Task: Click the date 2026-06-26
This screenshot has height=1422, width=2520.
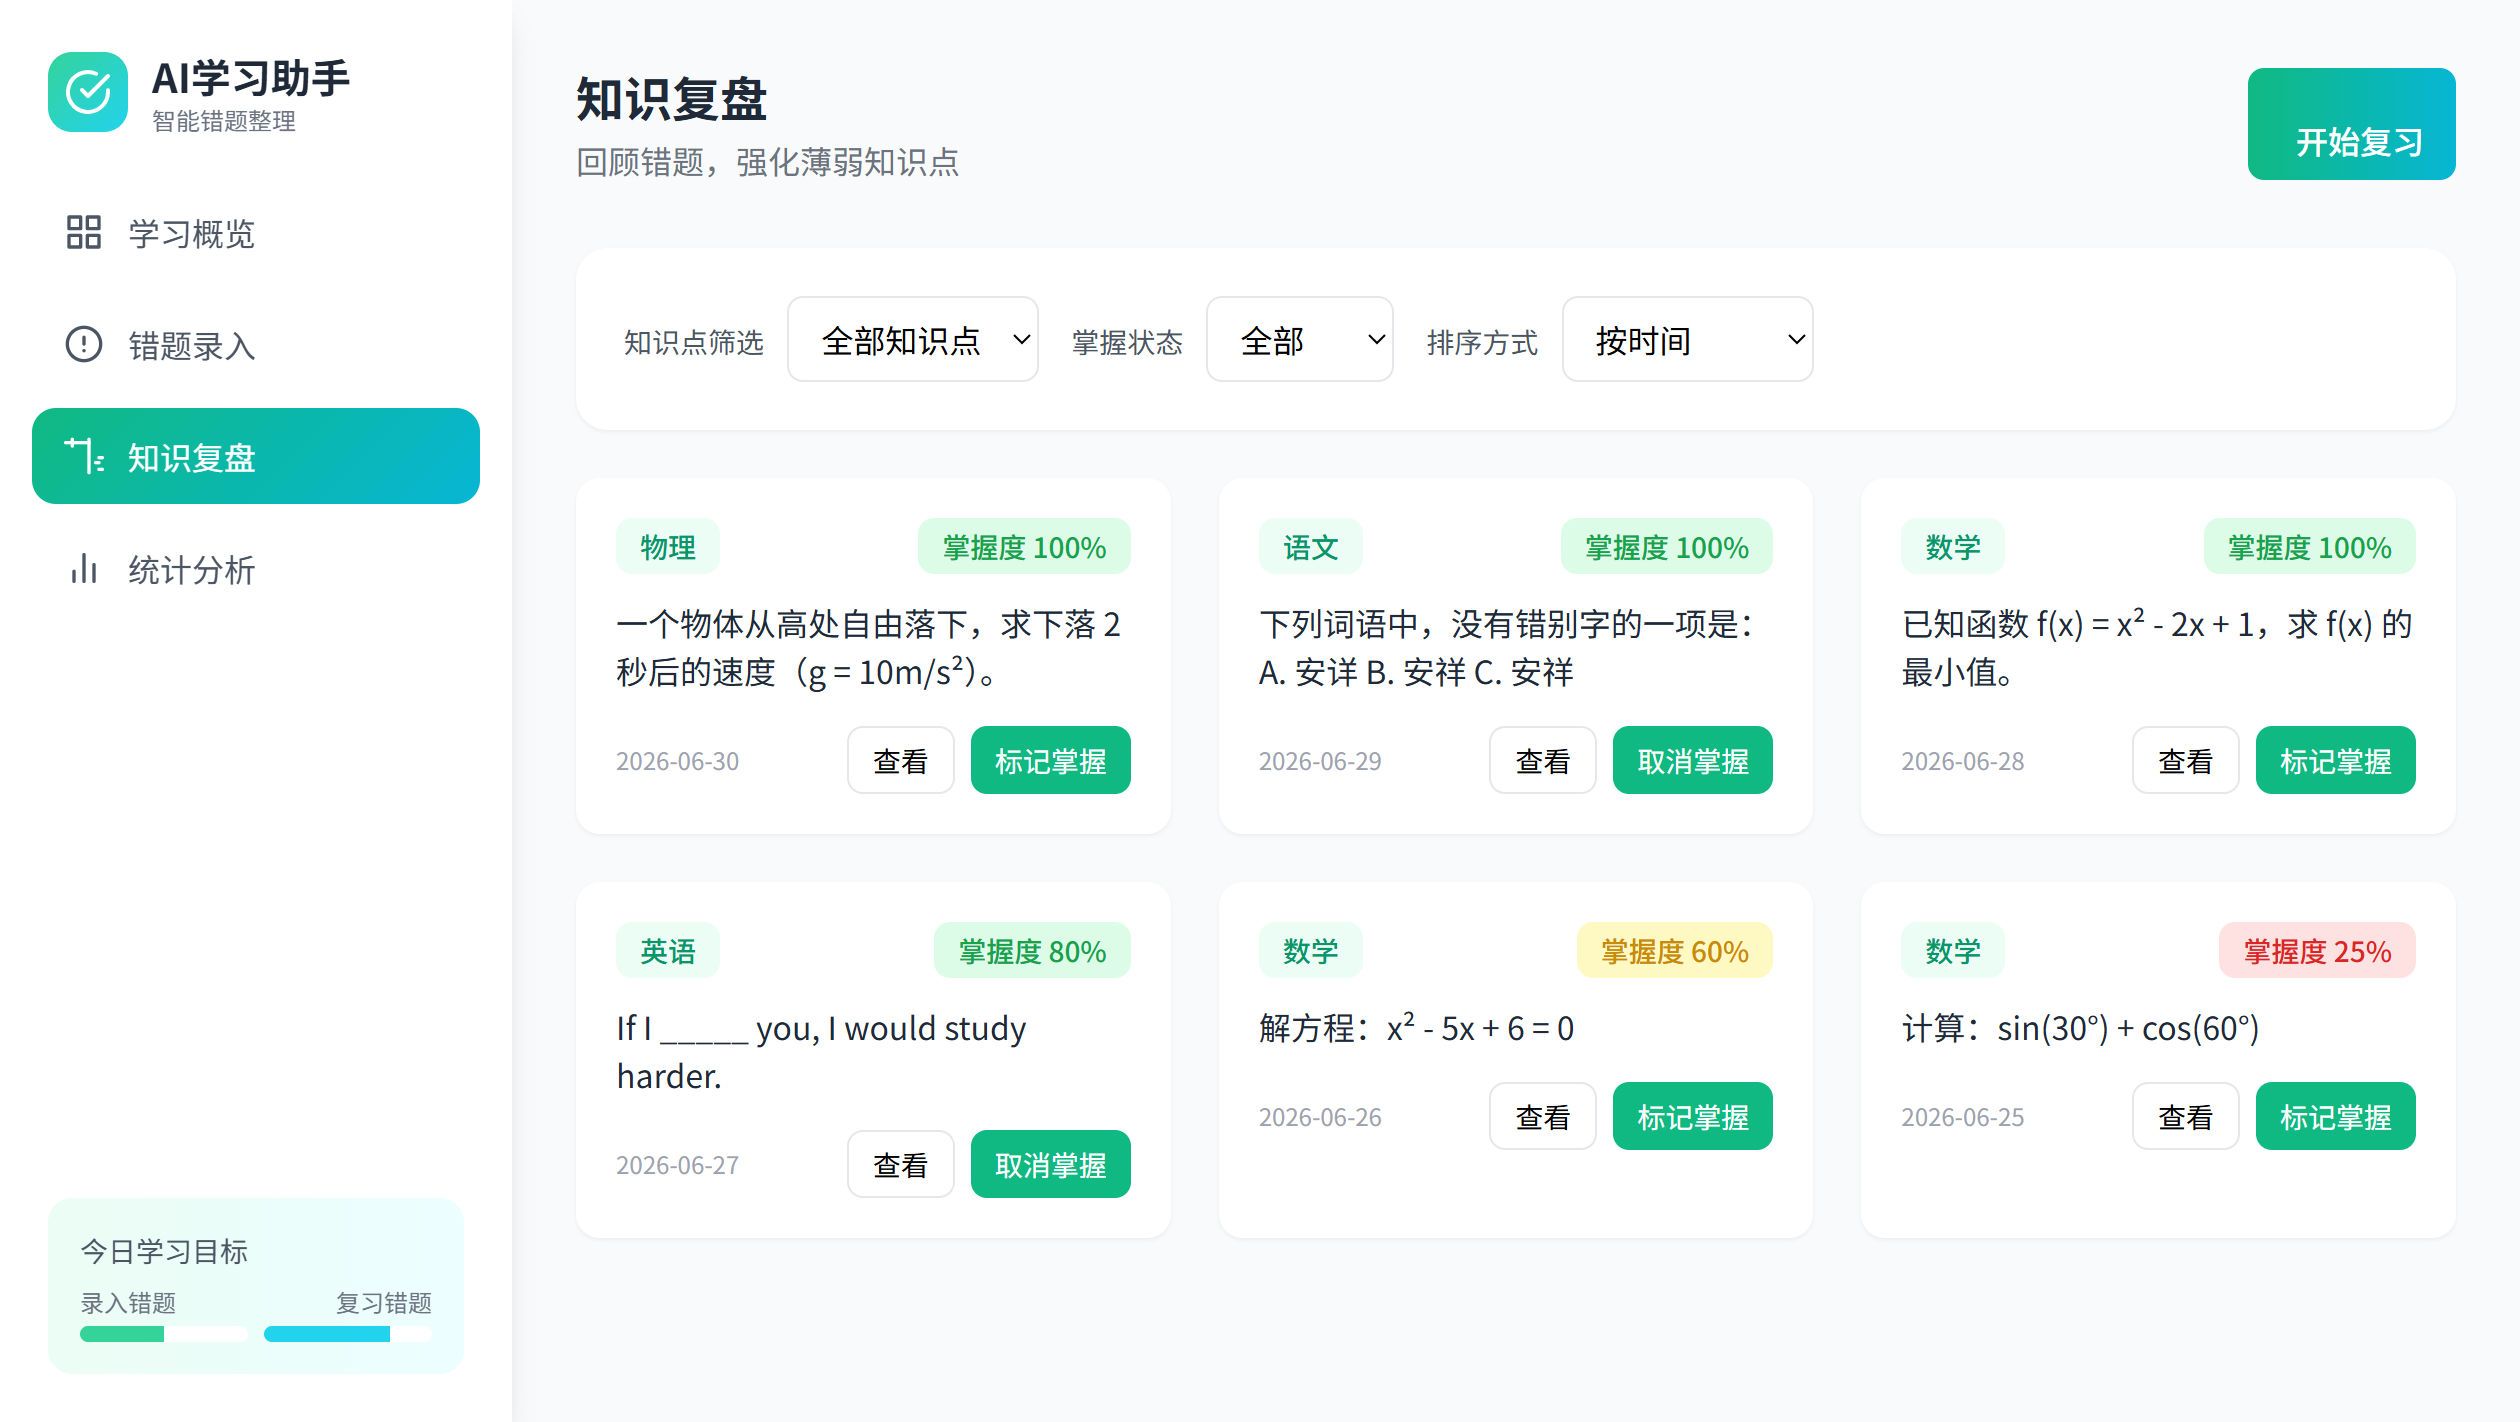Action: click(x=1320, y=1117)
